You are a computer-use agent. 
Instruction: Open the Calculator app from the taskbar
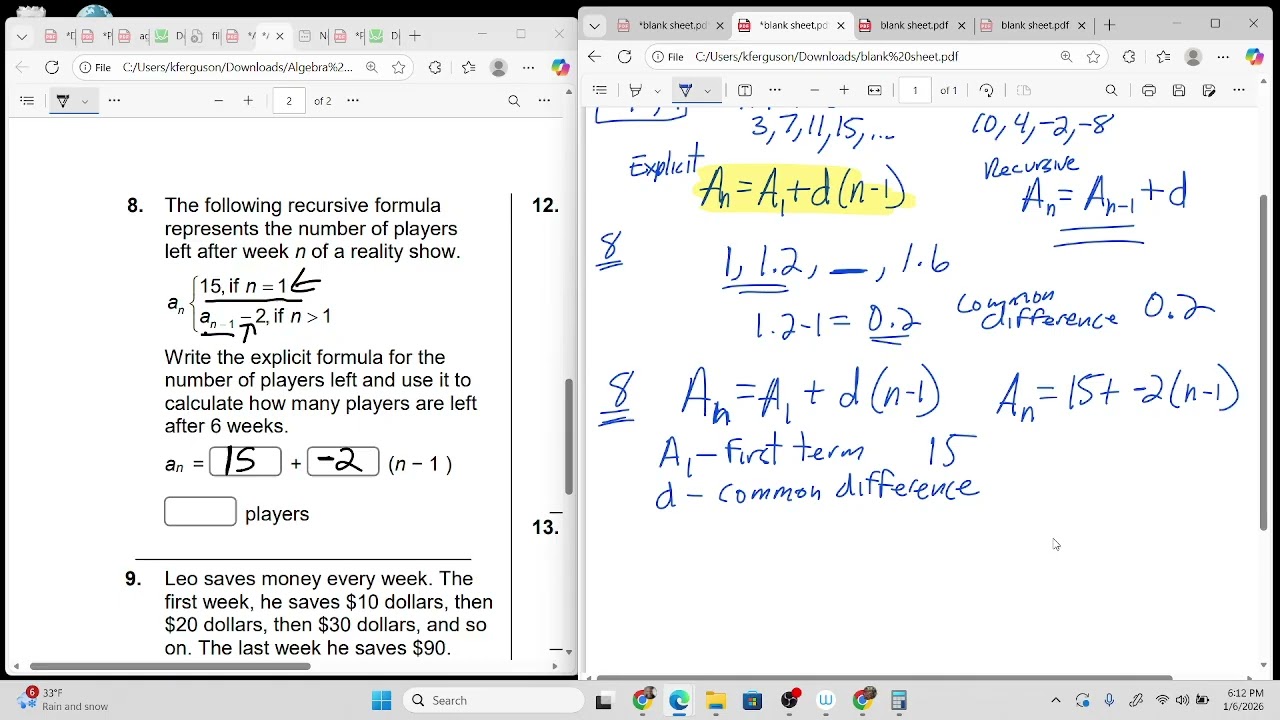coord(899,701)
